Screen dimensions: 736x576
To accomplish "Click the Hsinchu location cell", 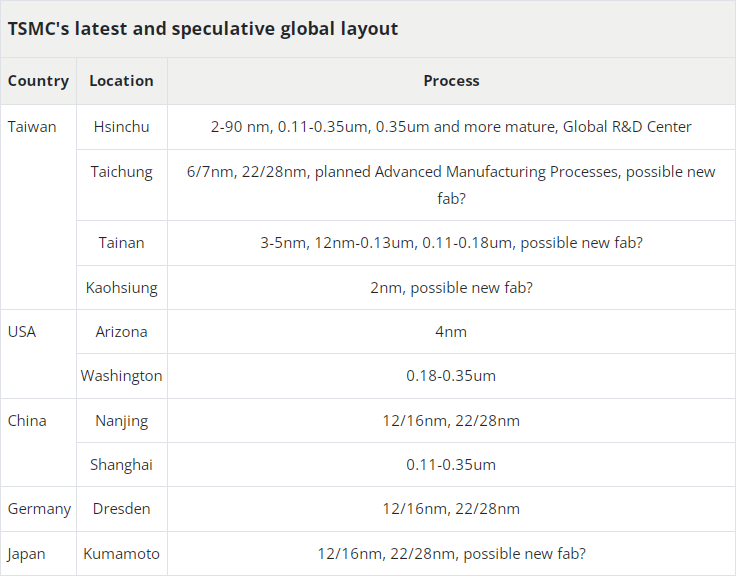I will tap(121, 127).
